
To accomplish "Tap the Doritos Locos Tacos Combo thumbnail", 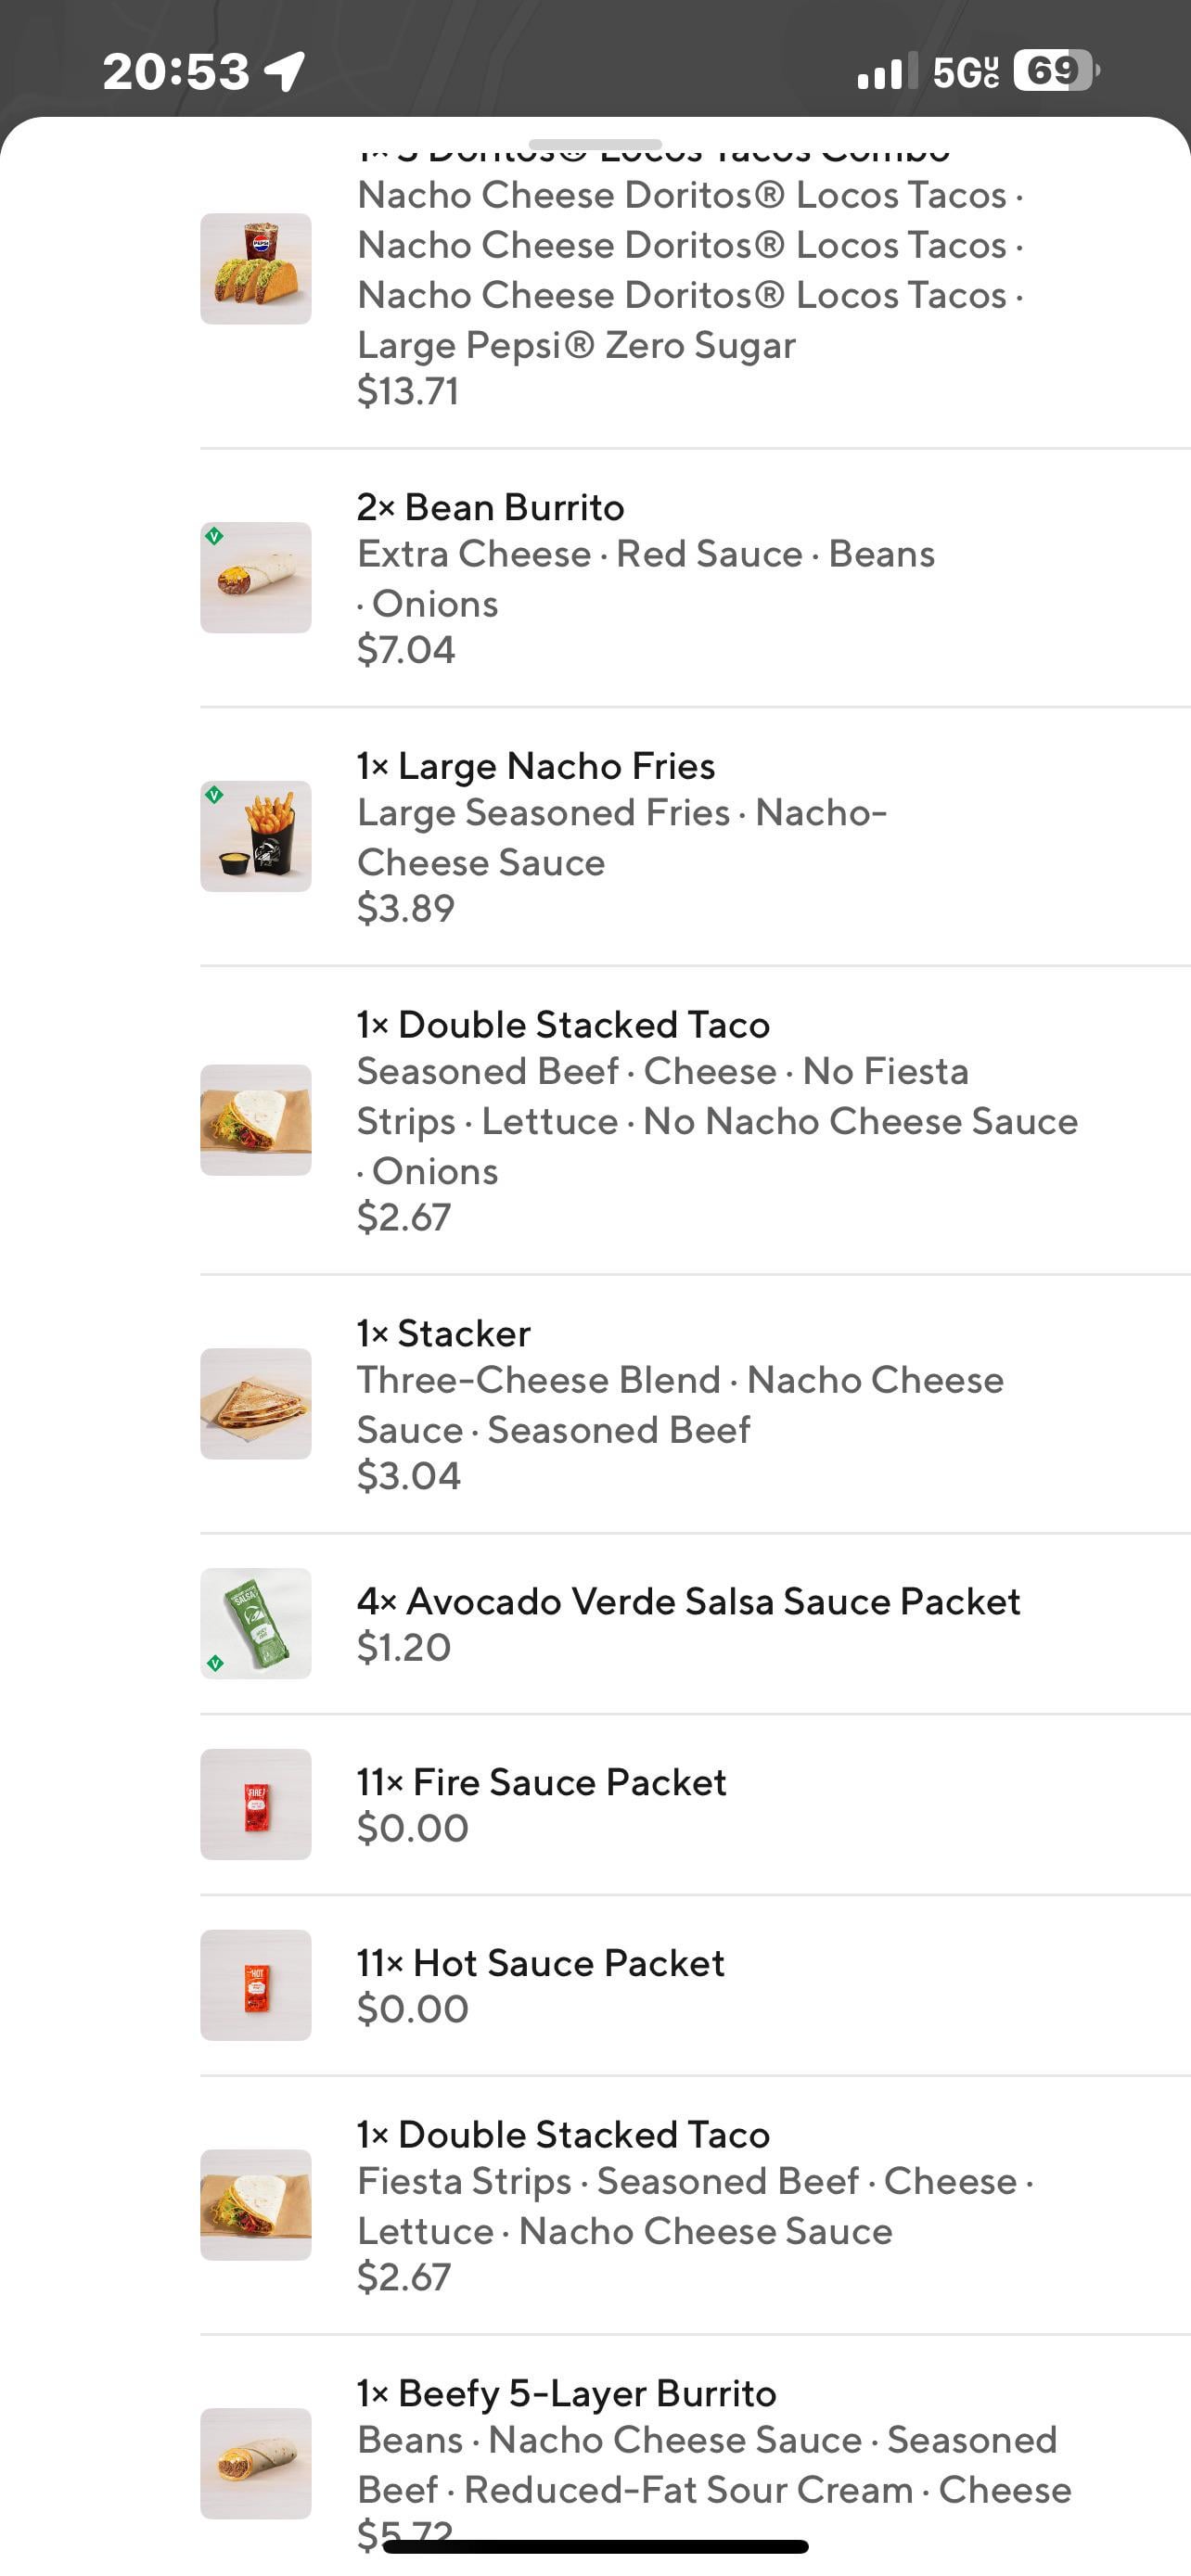I will coord(256,268).
